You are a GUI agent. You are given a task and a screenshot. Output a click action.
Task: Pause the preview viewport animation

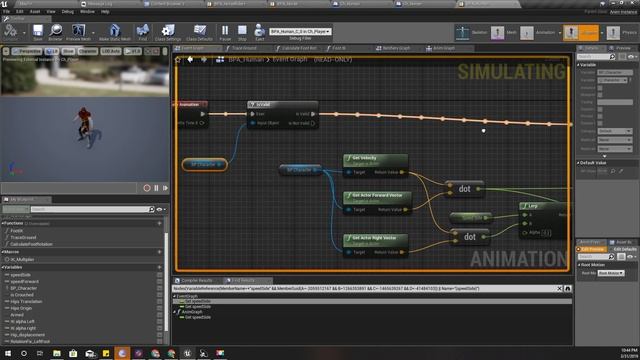tap(156, 188)
